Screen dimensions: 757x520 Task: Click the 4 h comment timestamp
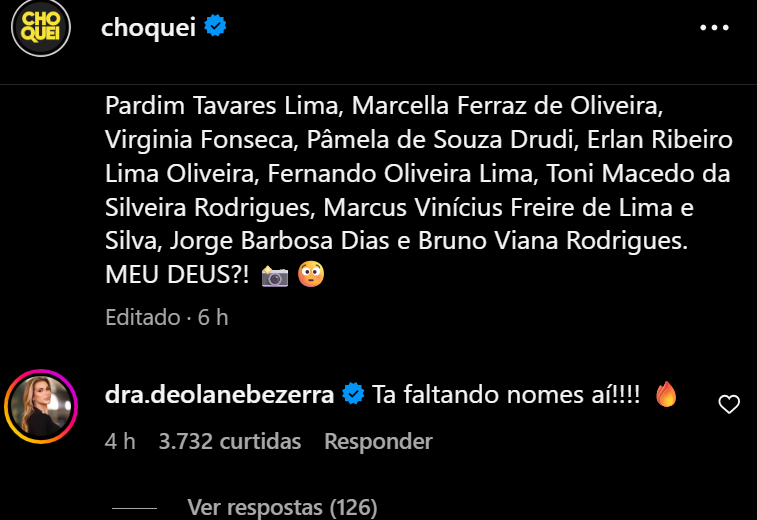pyautogui.click(x=120, y=441)
